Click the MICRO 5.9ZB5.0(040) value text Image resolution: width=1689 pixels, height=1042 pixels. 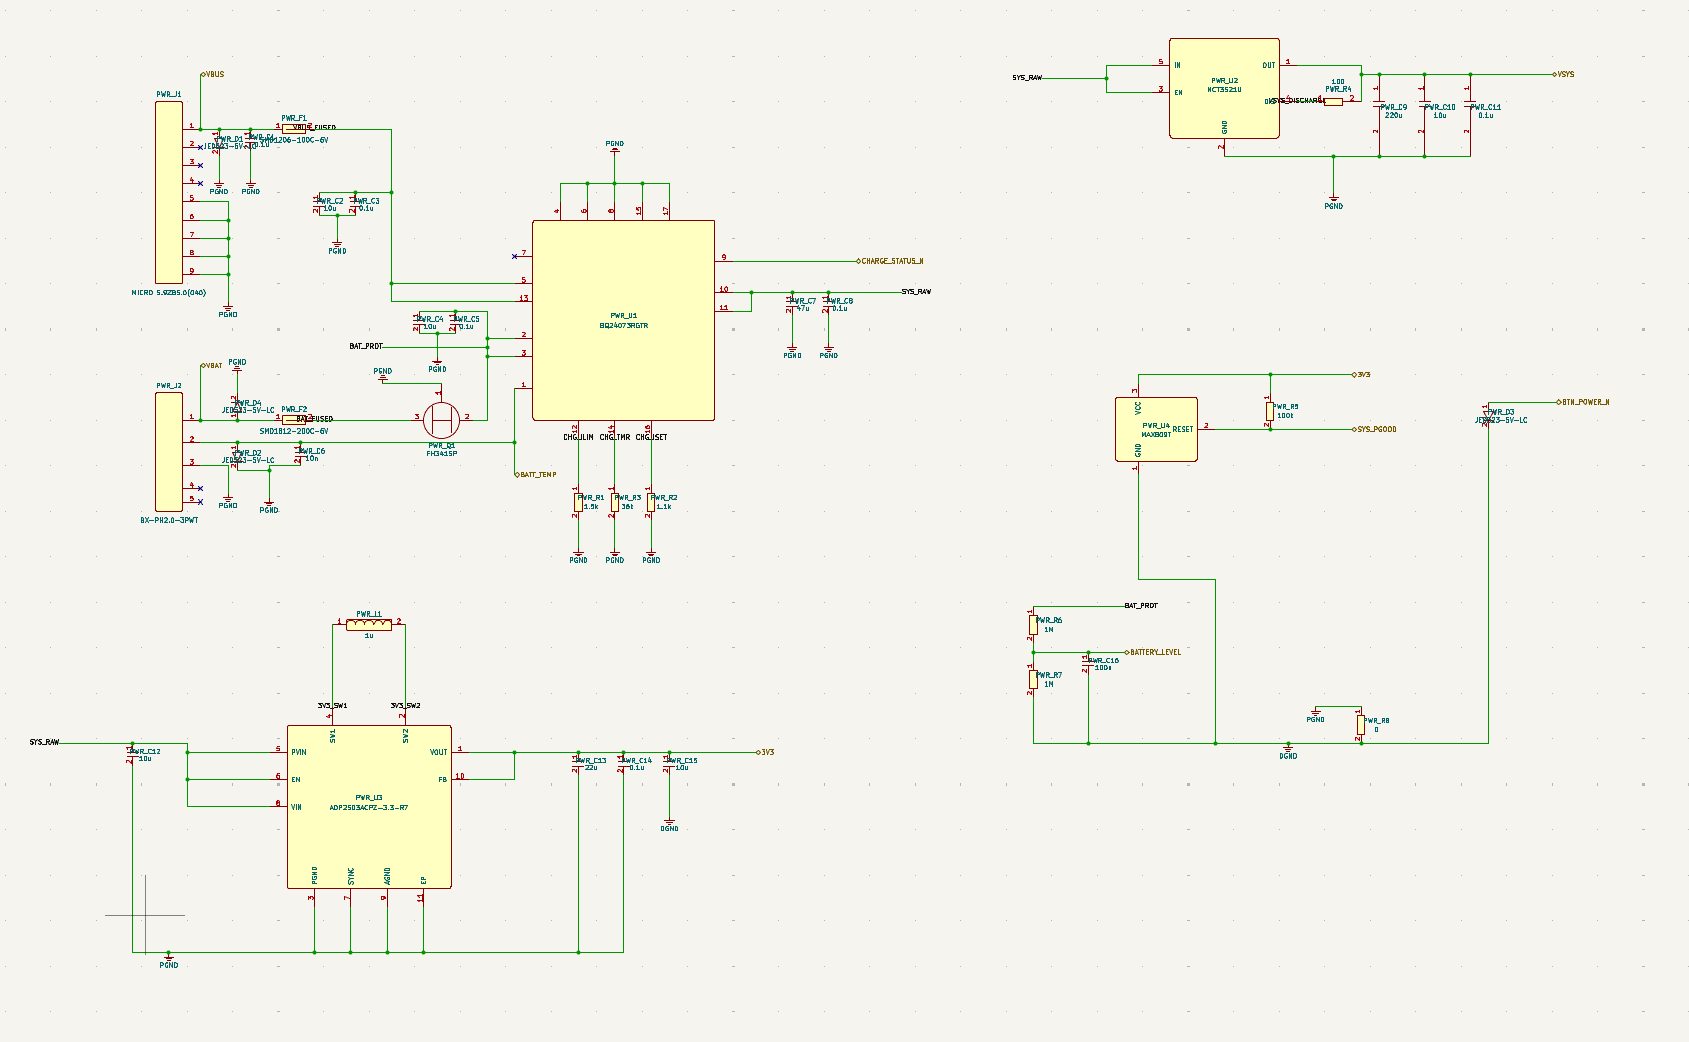(169, 293)
